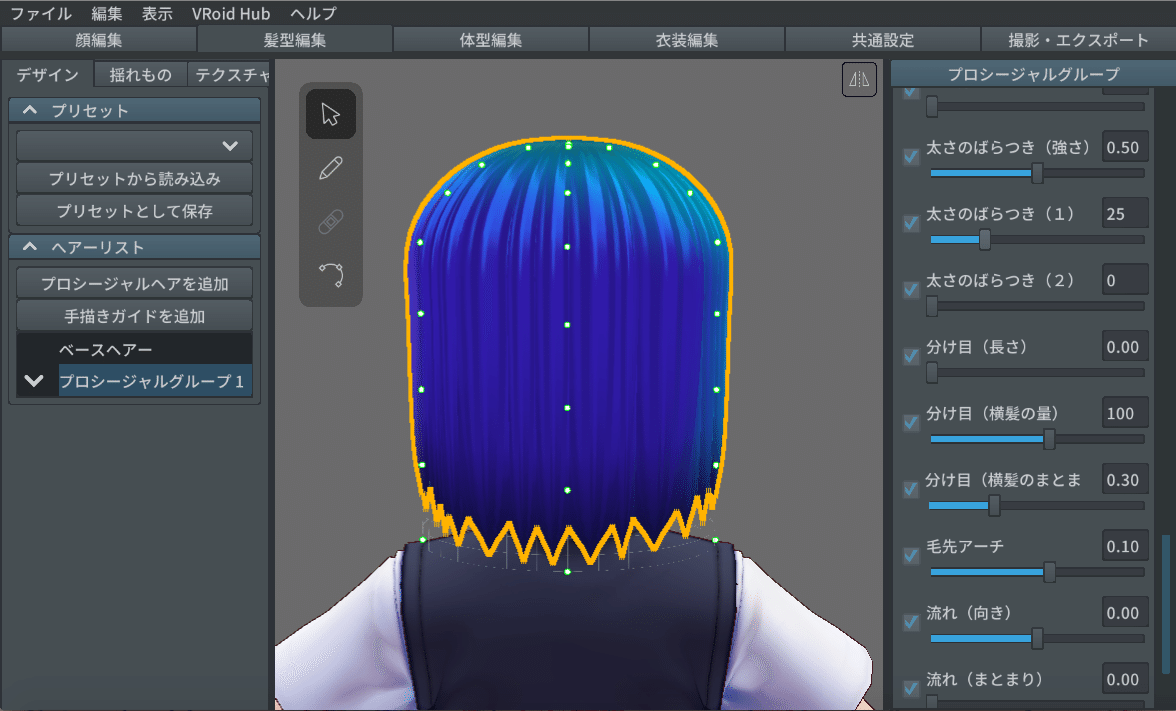Edit 太さのばらつき（2） value field

tap(1125, 280)
